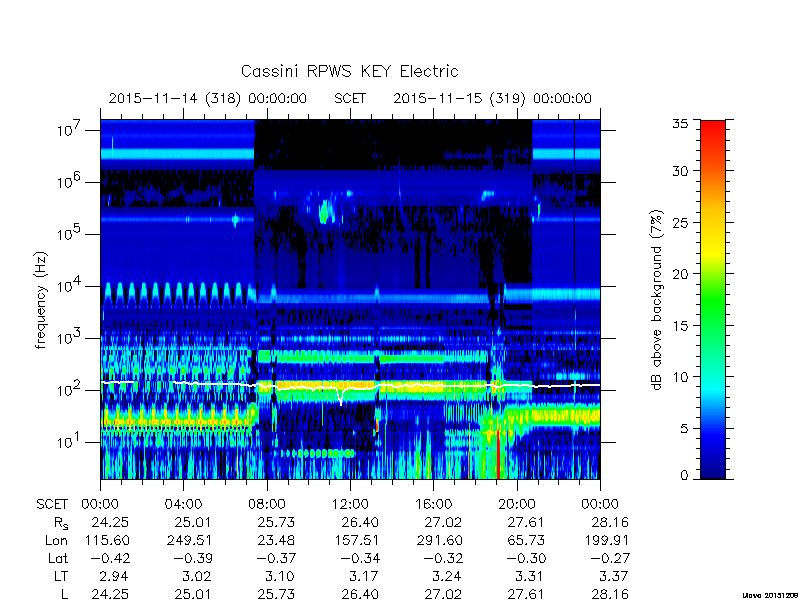Click the SCET row label below the plot
The height and width of the screenshot is (600, 800).
coord(52,505)
